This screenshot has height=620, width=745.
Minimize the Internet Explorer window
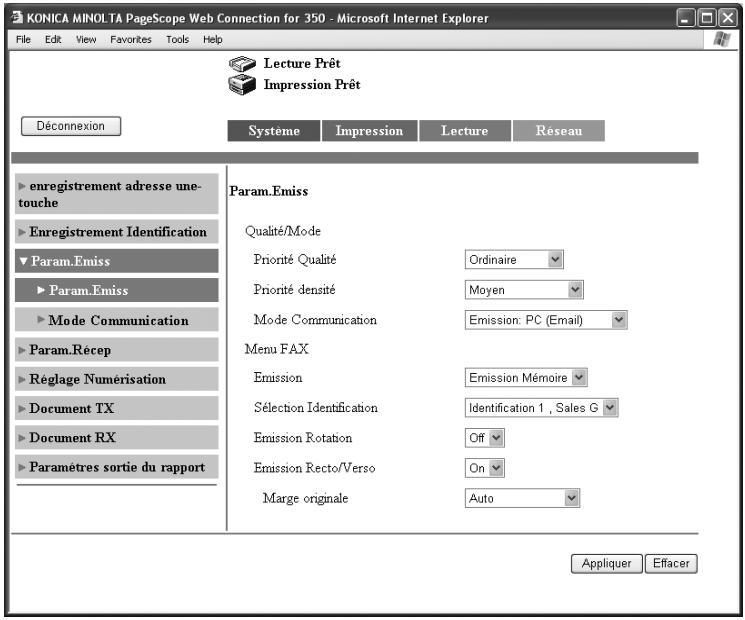coord(685,18)
